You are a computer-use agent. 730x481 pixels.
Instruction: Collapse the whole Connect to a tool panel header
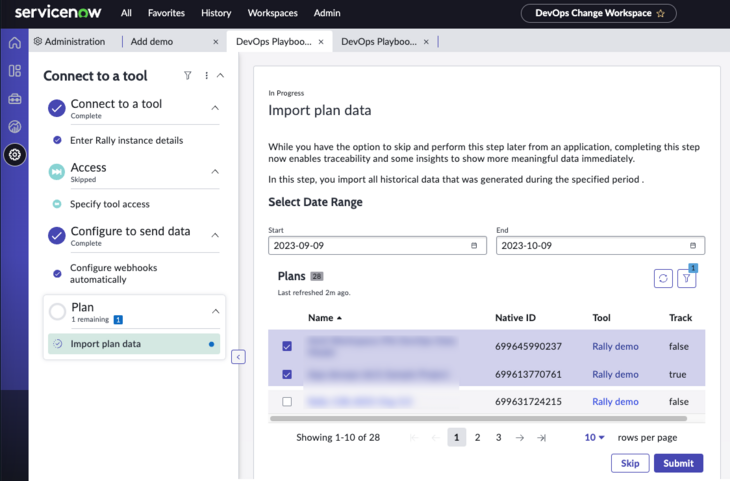coord(221,75)
